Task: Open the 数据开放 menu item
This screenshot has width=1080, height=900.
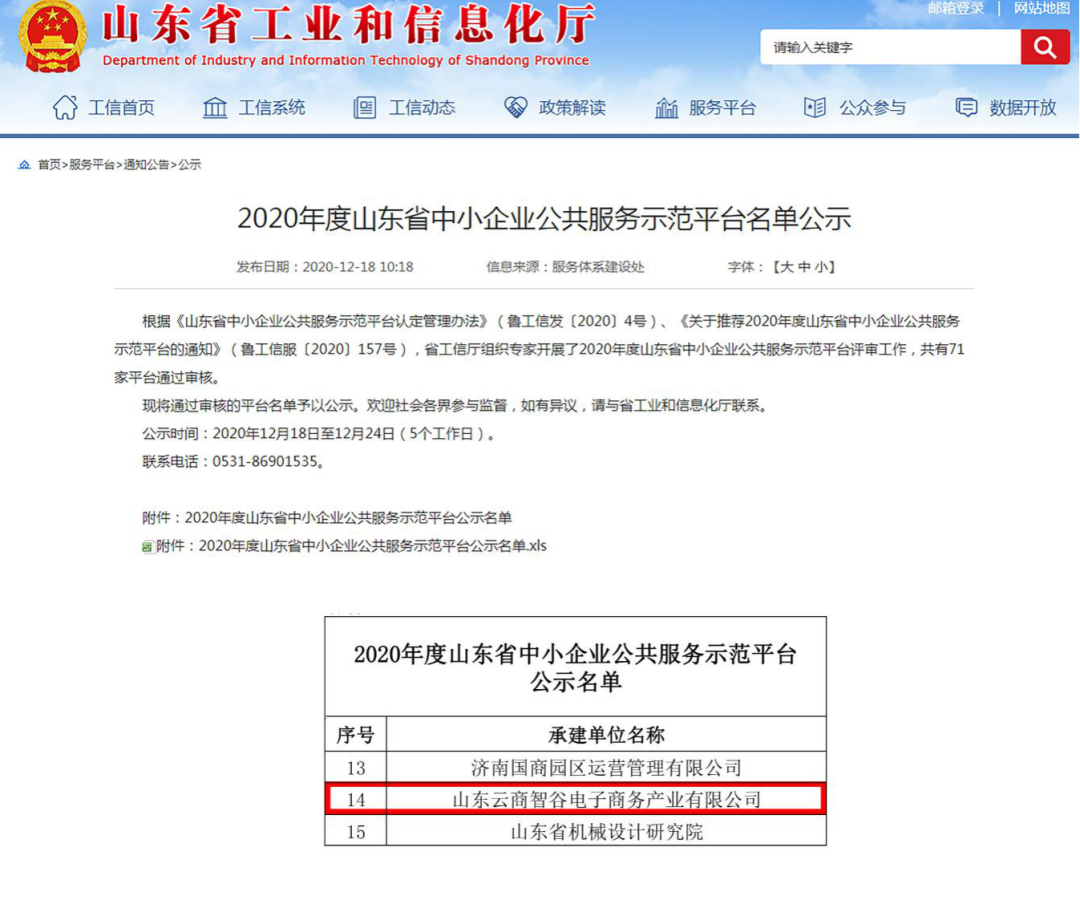Action: pyautogui.click(x=1022, y=107)
